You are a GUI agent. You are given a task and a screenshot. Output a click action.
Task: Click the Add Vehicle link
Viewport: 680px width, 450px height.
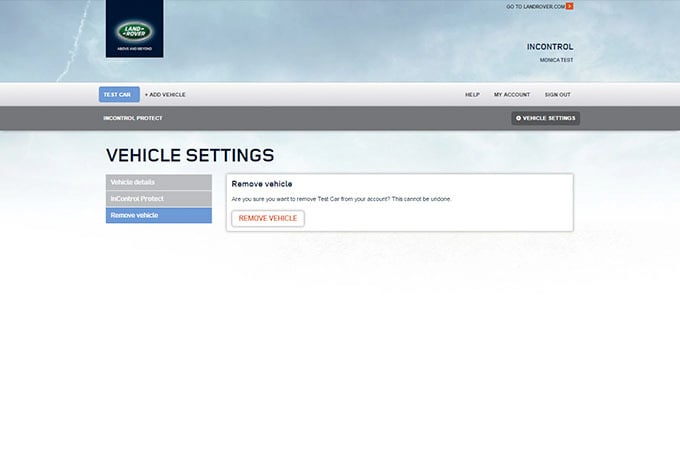pyautogui.click(x=165, y=94)
